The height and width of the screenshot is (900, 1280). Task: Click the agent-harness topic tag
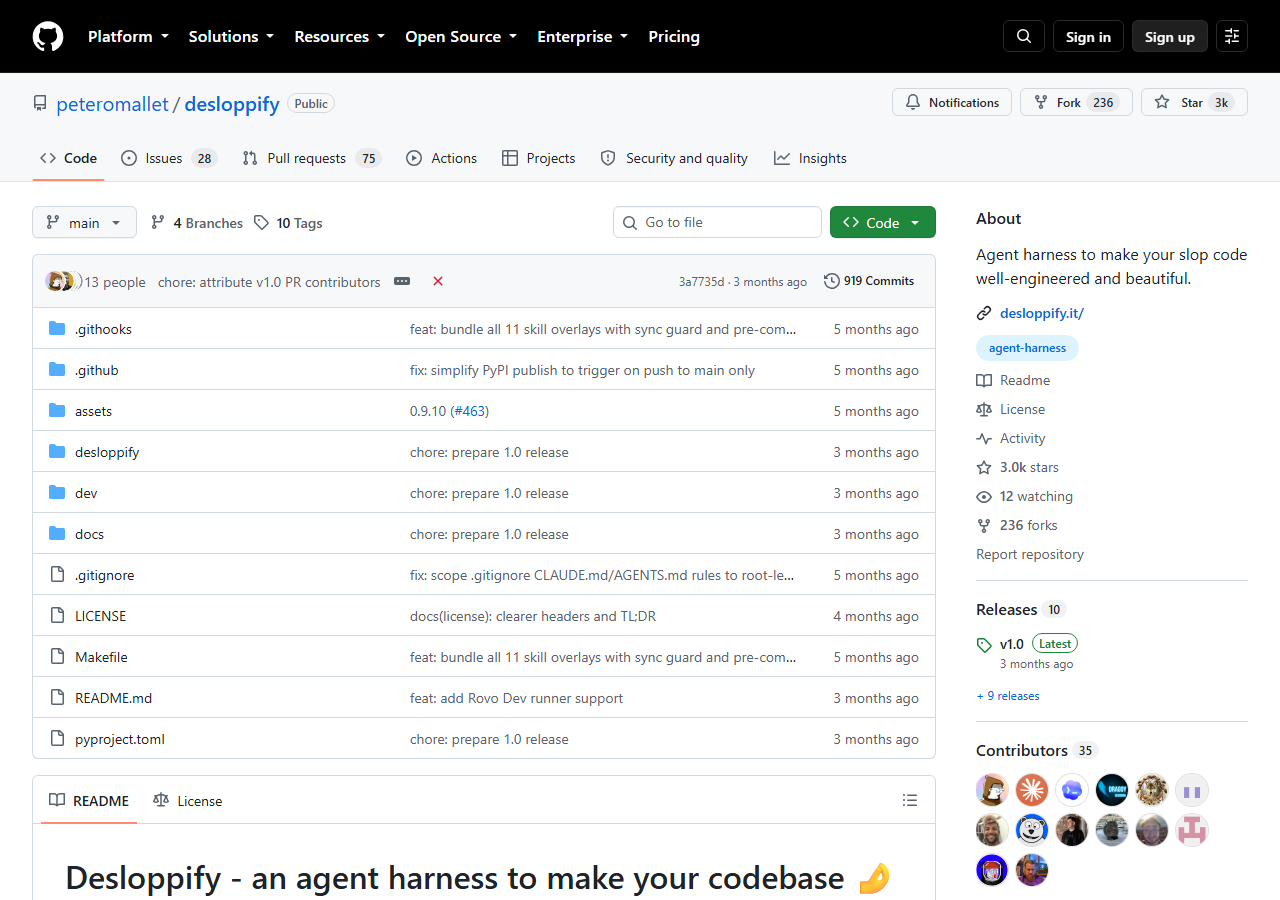pyautogui.click(x=1027, y=348)
